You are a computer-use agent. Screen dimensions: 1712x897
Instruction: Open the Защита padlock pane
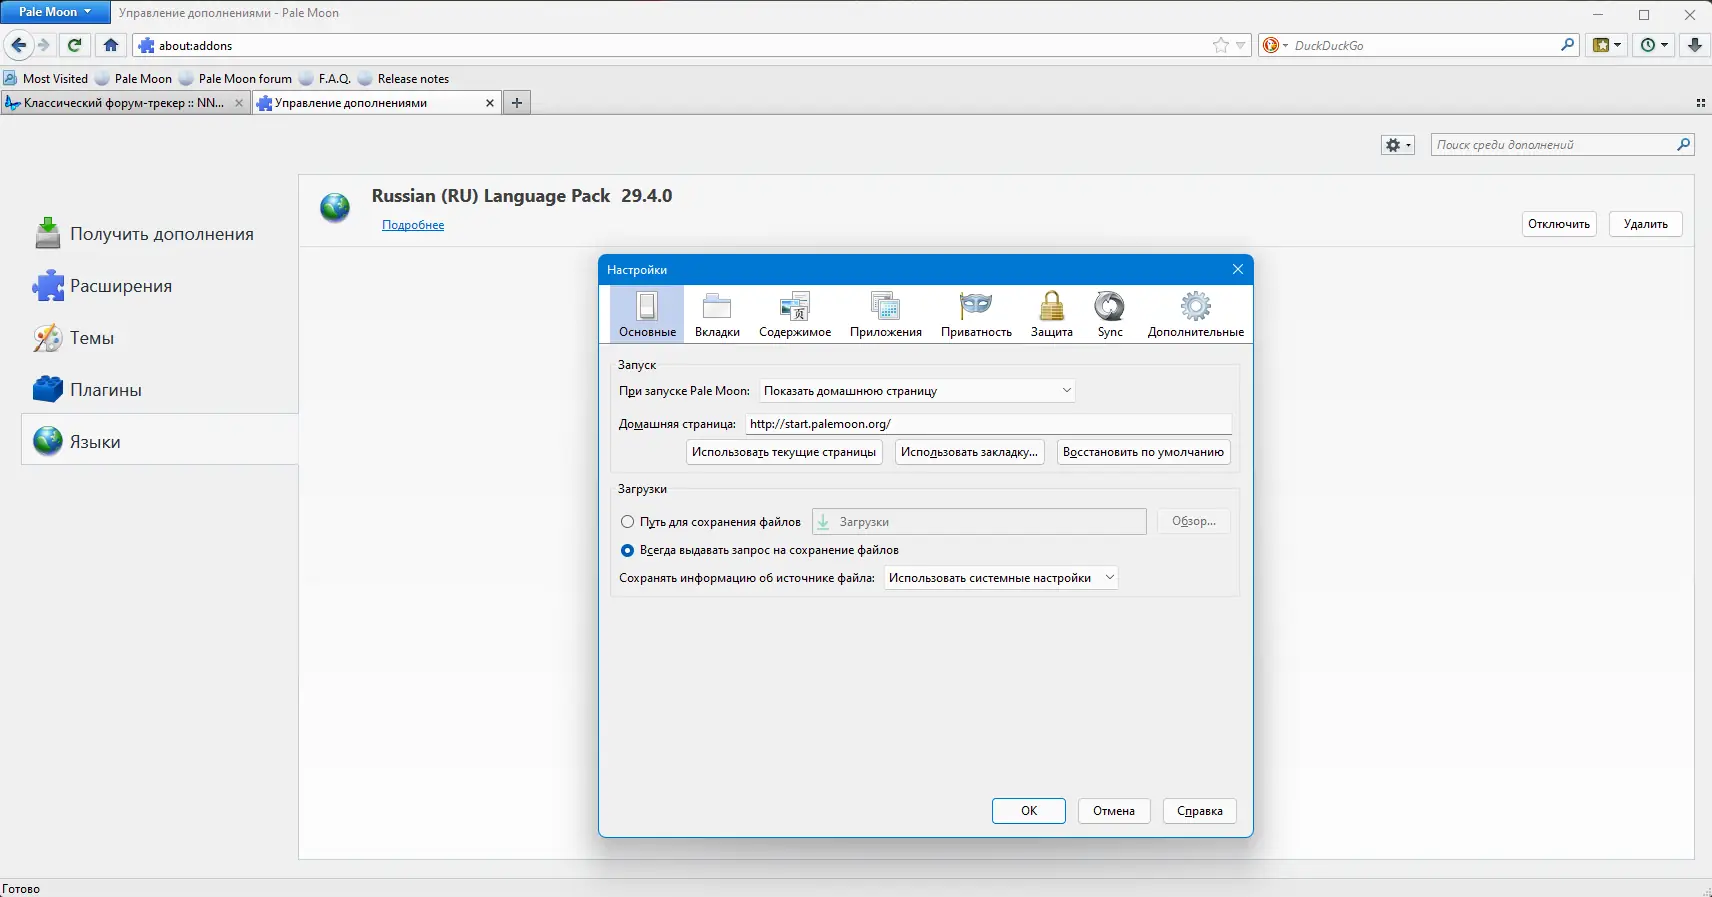pyautogui.click(x=1052, y=314)
